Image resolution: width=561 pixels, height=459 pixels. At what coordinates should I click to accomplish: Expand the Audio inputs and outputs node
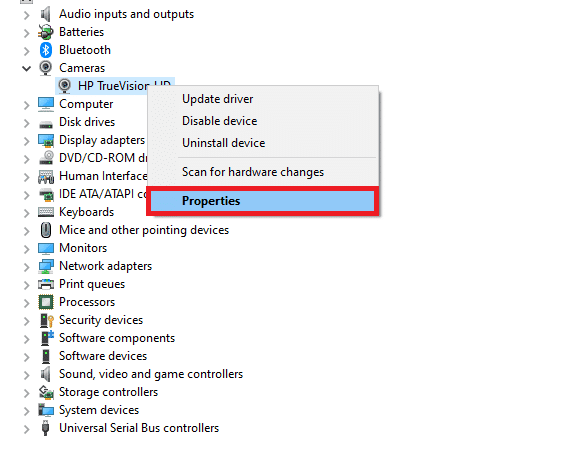point(26,15)
